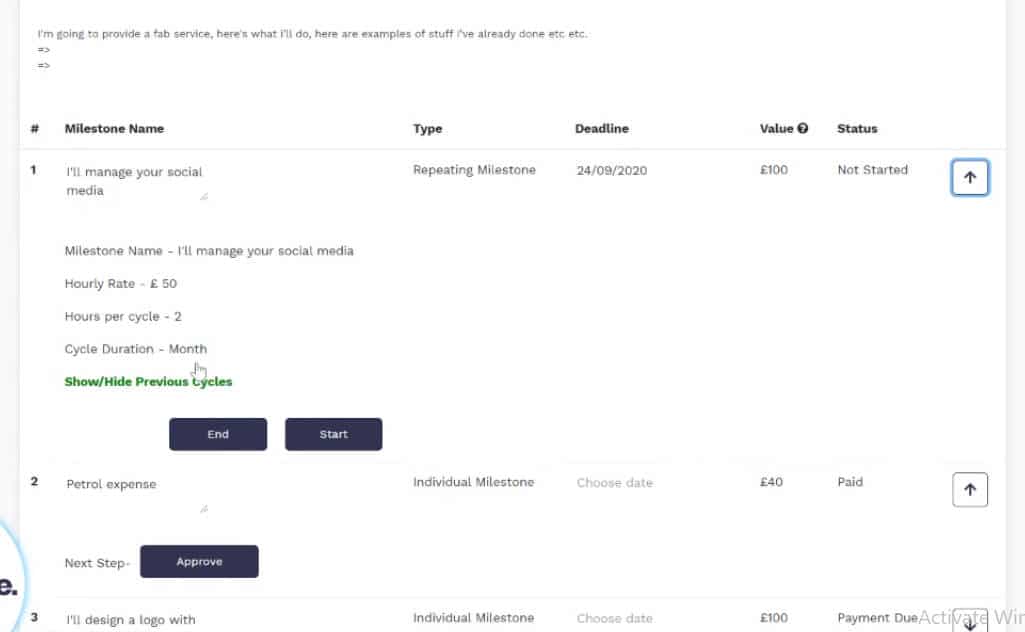
Task: Click the Value column header text
Action: 777,129
